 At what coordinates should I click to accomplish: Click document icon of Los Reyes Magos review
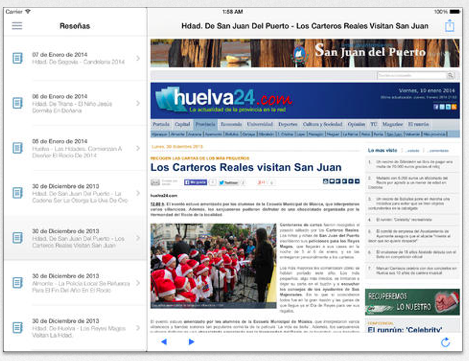pyautogui.click(x=18, y=328)
